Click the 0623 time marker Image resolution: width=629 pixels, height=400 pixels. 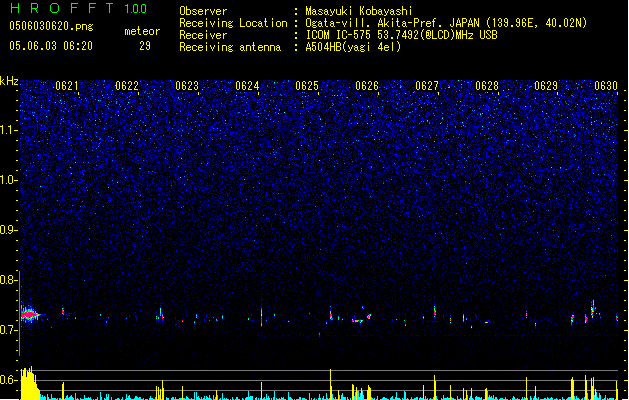[x=187, y=86]
